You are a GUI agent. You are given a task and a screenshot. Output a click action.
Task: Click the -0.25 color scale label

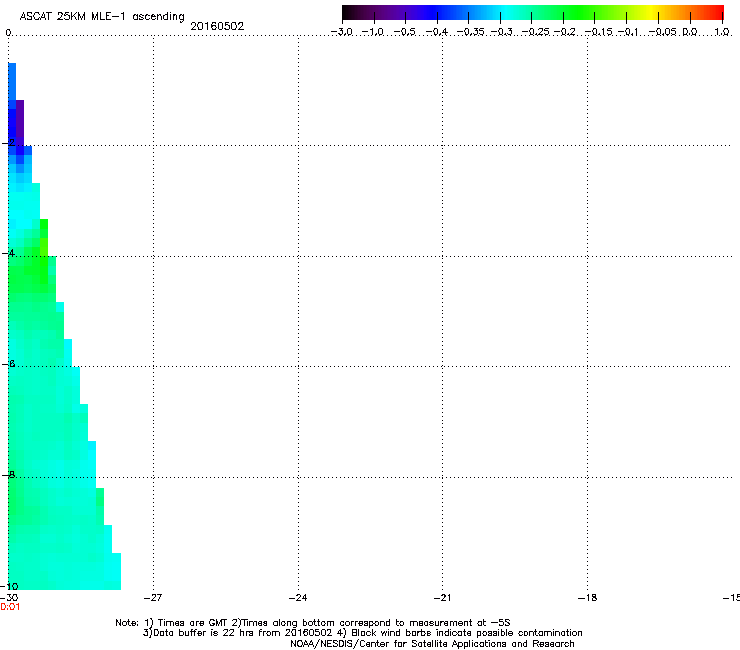pos(536,32)
